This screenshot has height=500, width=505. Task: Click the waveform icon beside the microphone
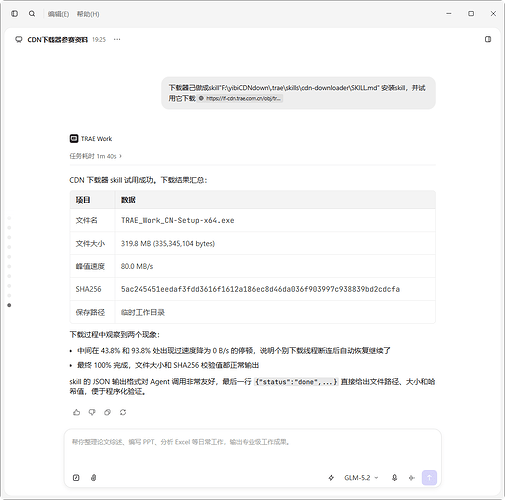(412, 478)
